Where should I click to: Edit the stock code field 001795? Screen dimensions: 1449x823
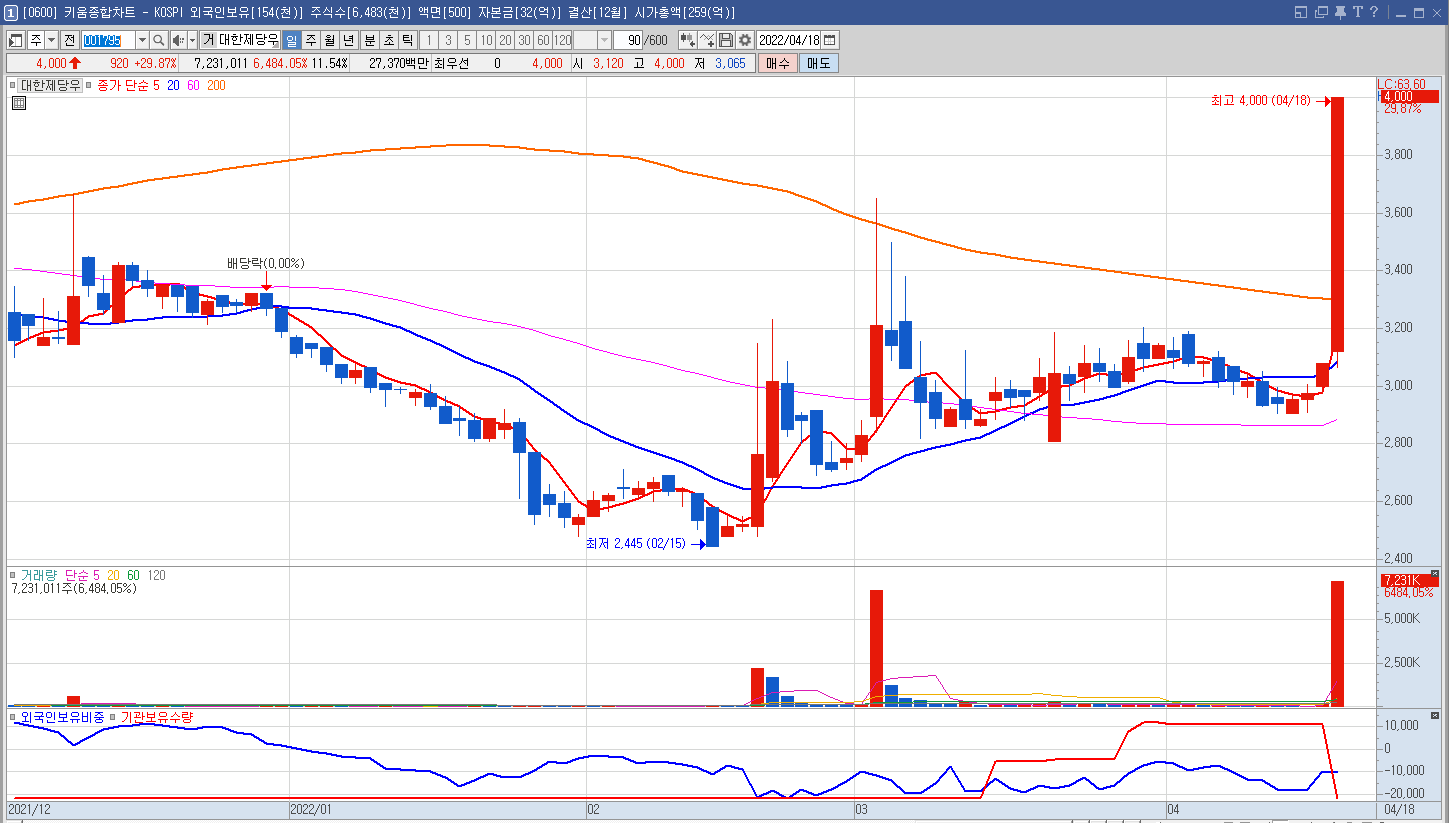tap(107, 40)
